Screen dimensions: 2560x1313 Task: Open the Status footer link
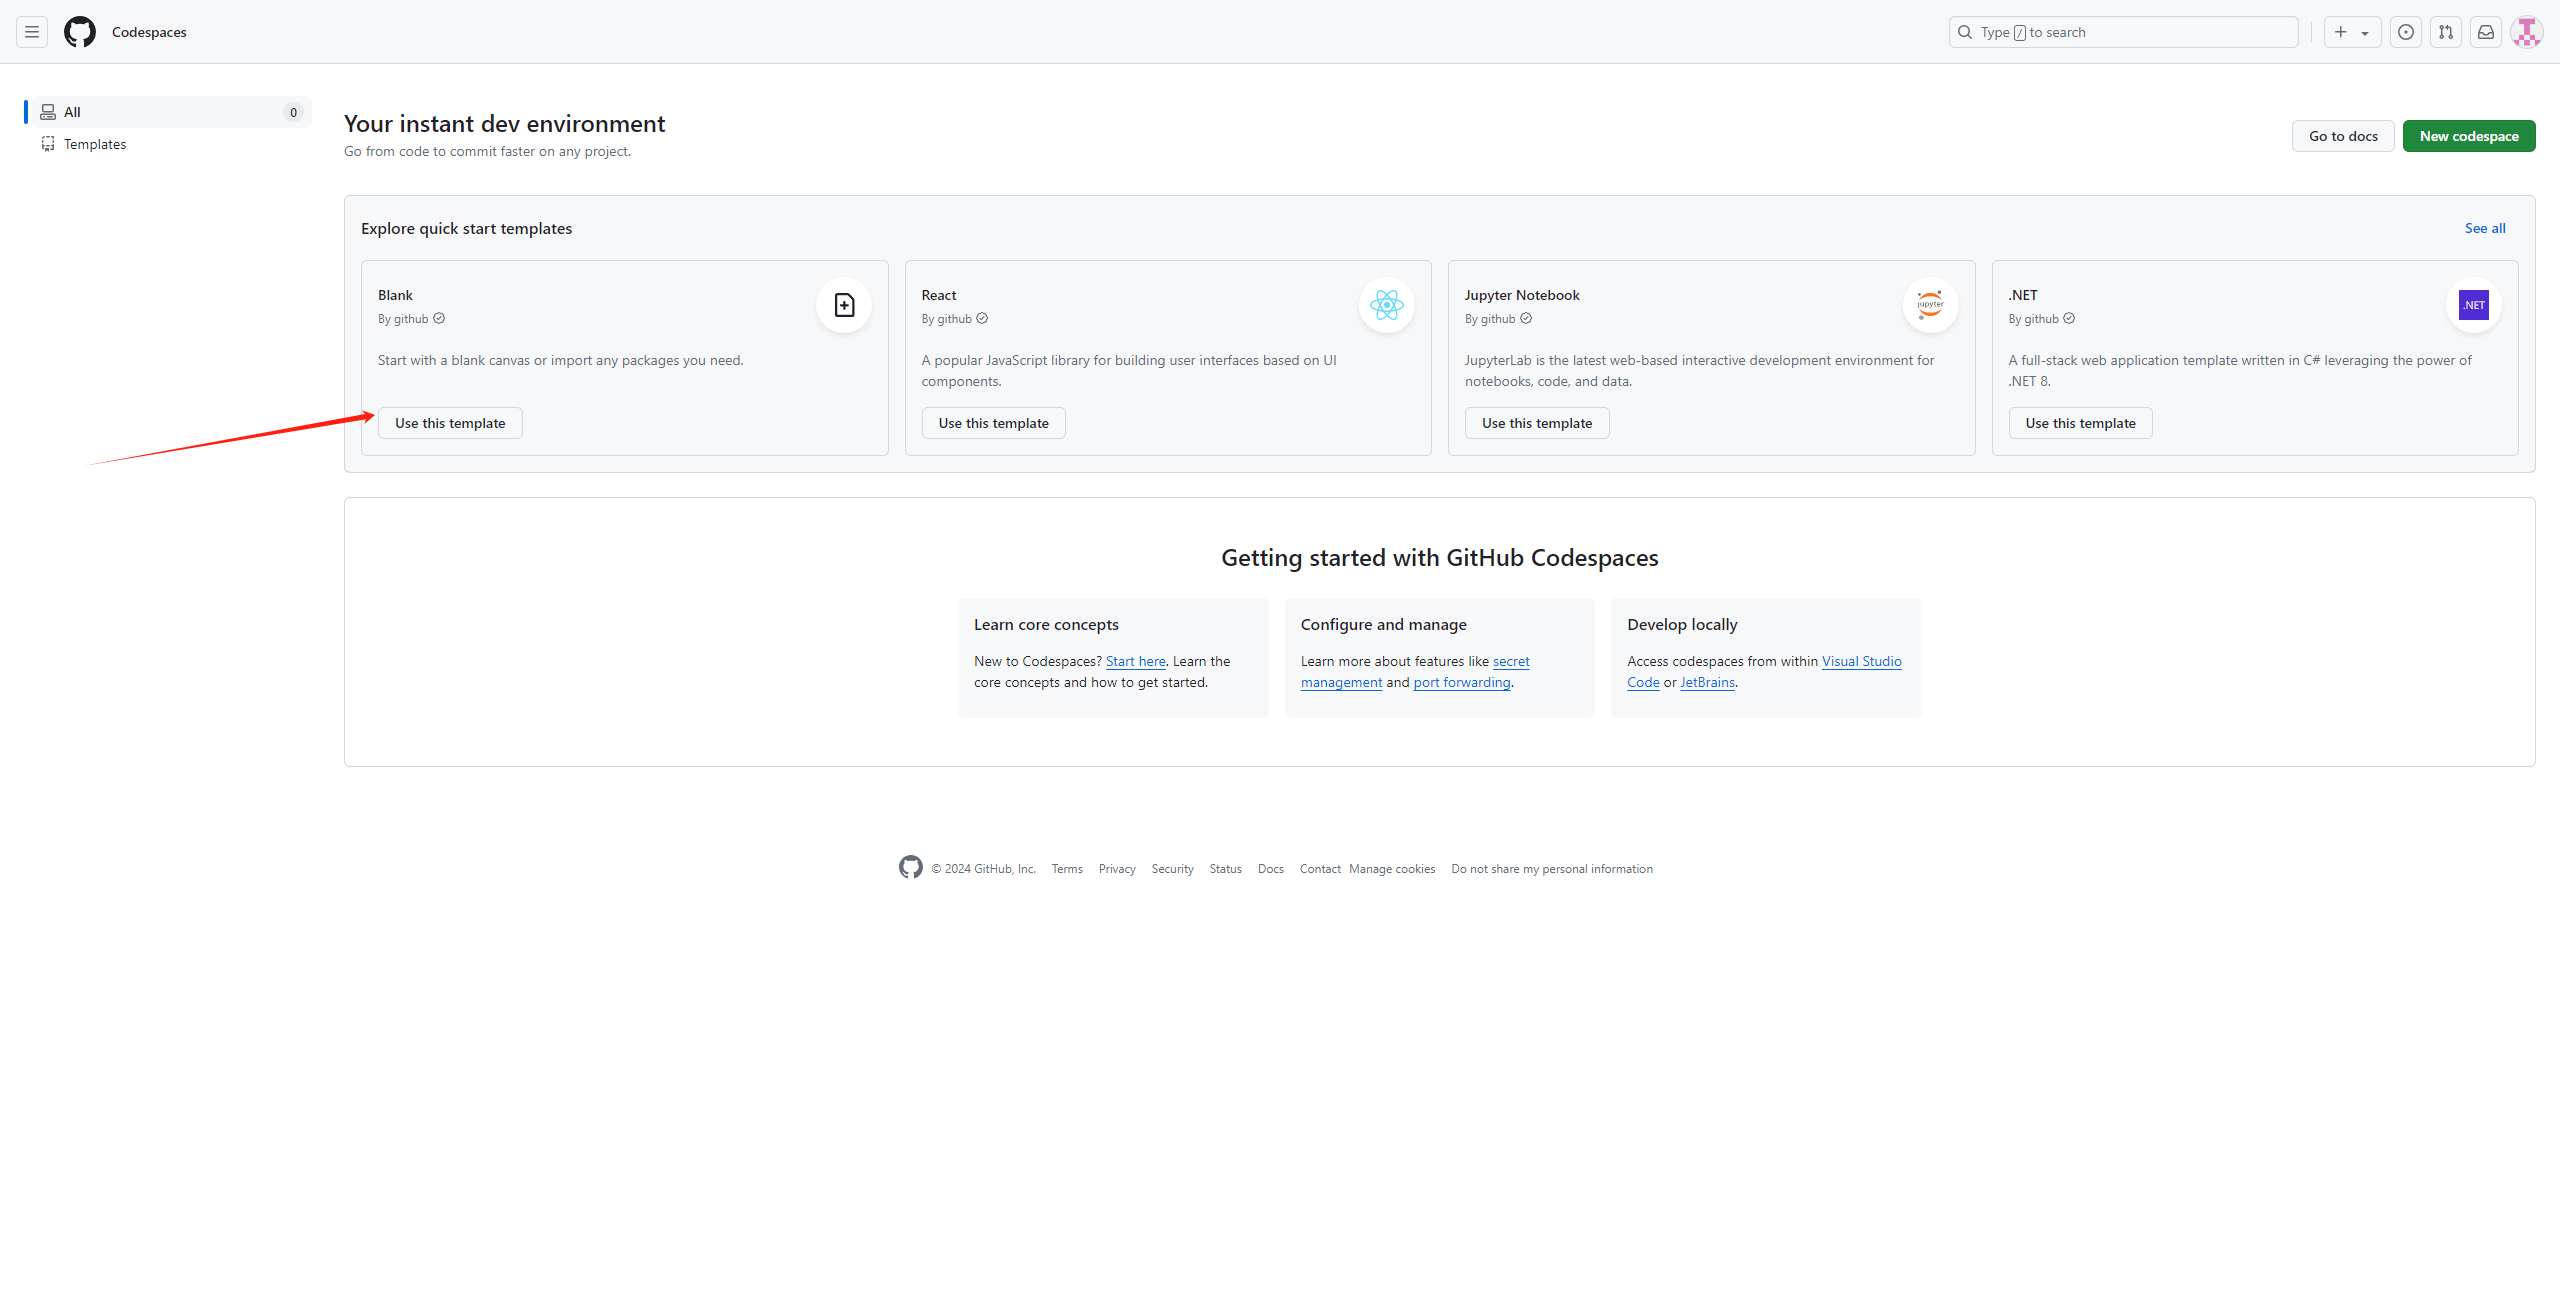pyautogui.click(x=1225, y=869)
